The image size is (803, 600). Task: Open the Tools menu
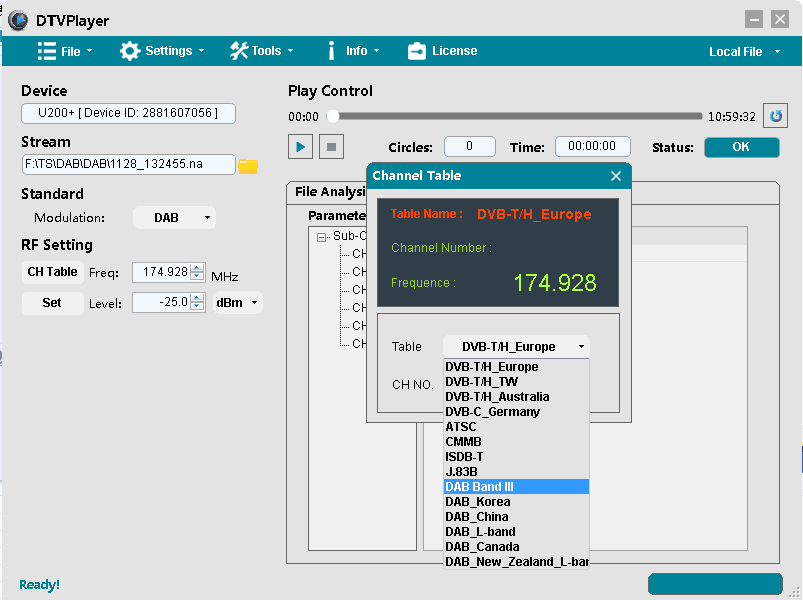point(262,51)
